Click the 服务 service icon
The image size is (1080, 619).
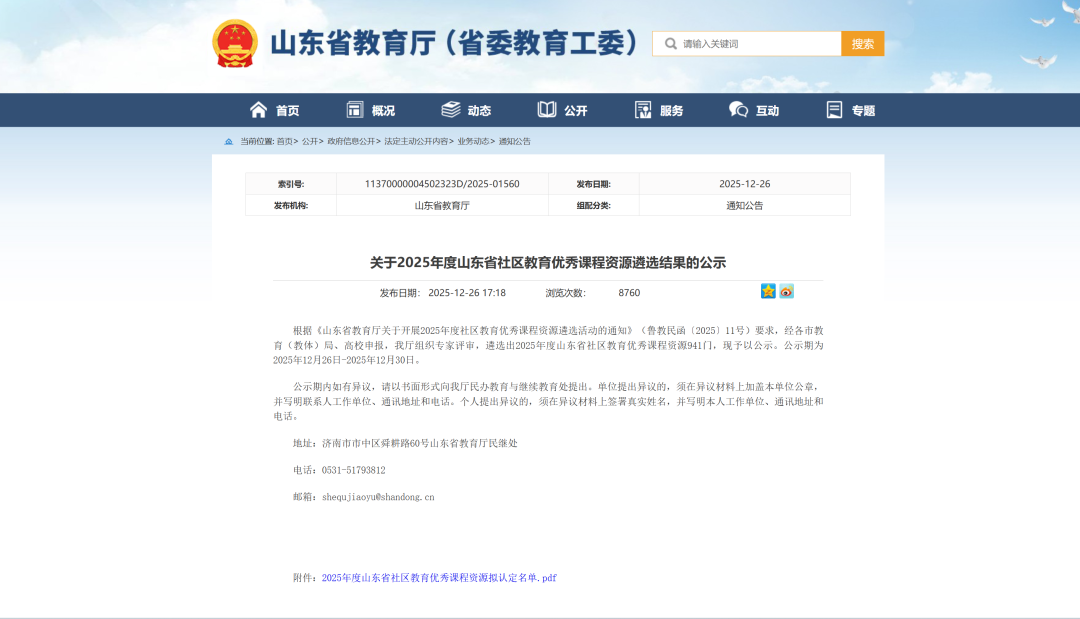(x=643, y=110)
